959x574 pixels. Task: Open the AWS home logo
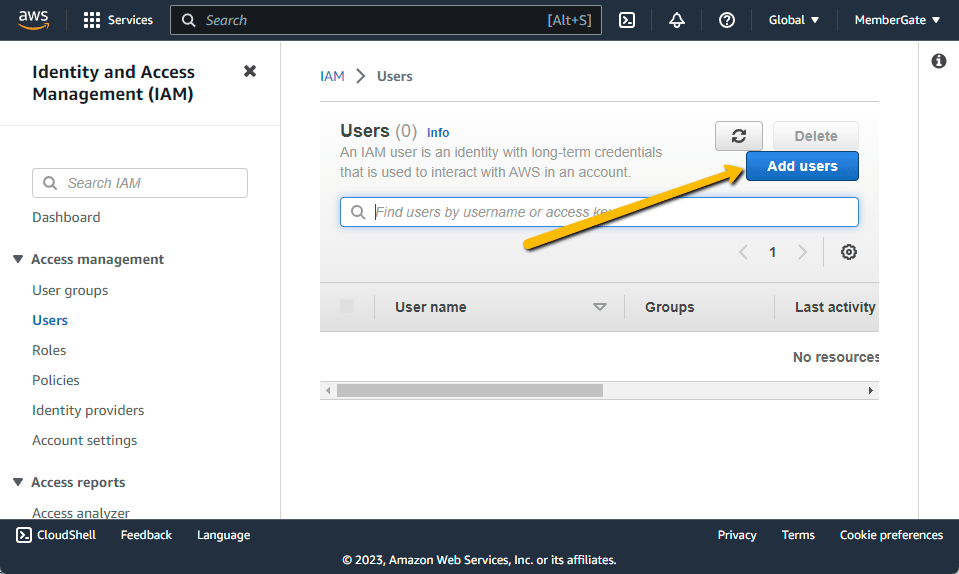point(33,20)
